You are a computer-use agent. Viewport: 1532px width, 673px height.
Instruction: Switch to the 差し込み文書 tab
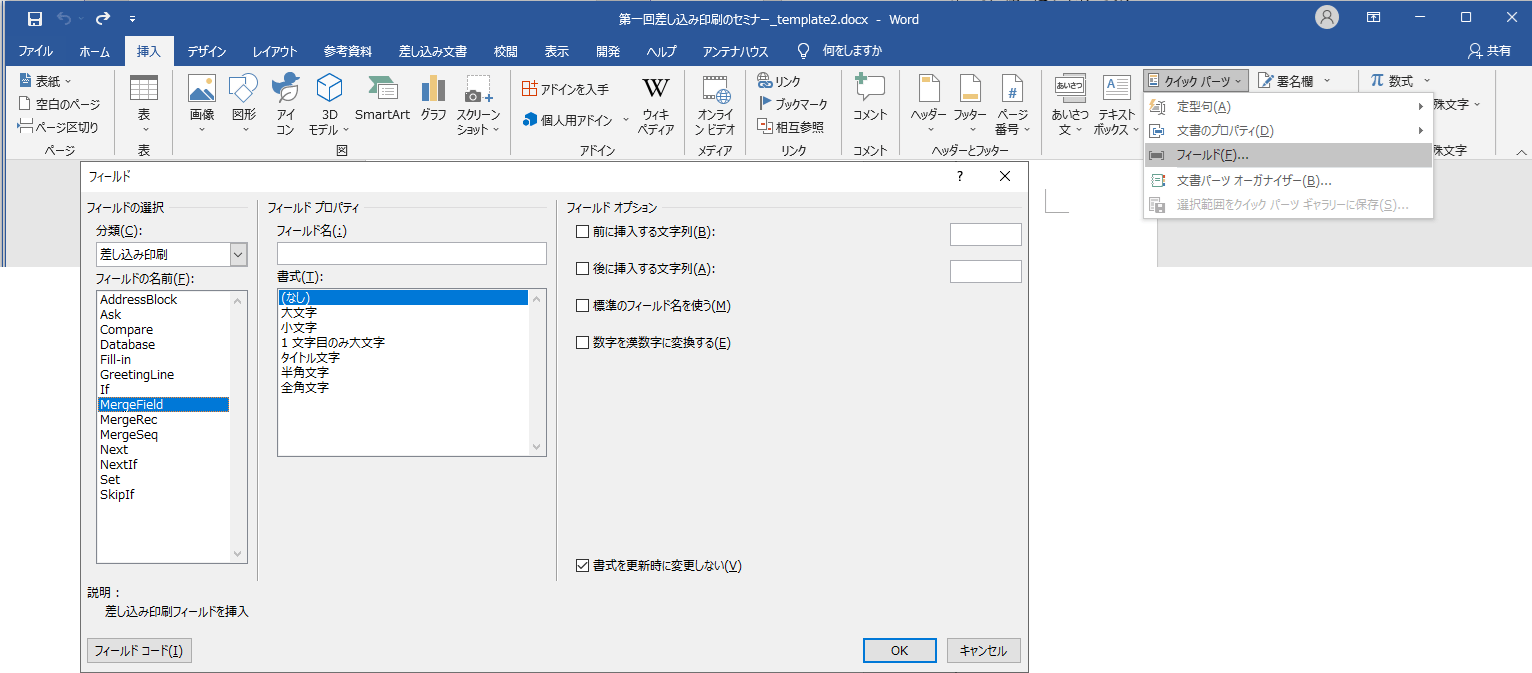coord(432,52)
